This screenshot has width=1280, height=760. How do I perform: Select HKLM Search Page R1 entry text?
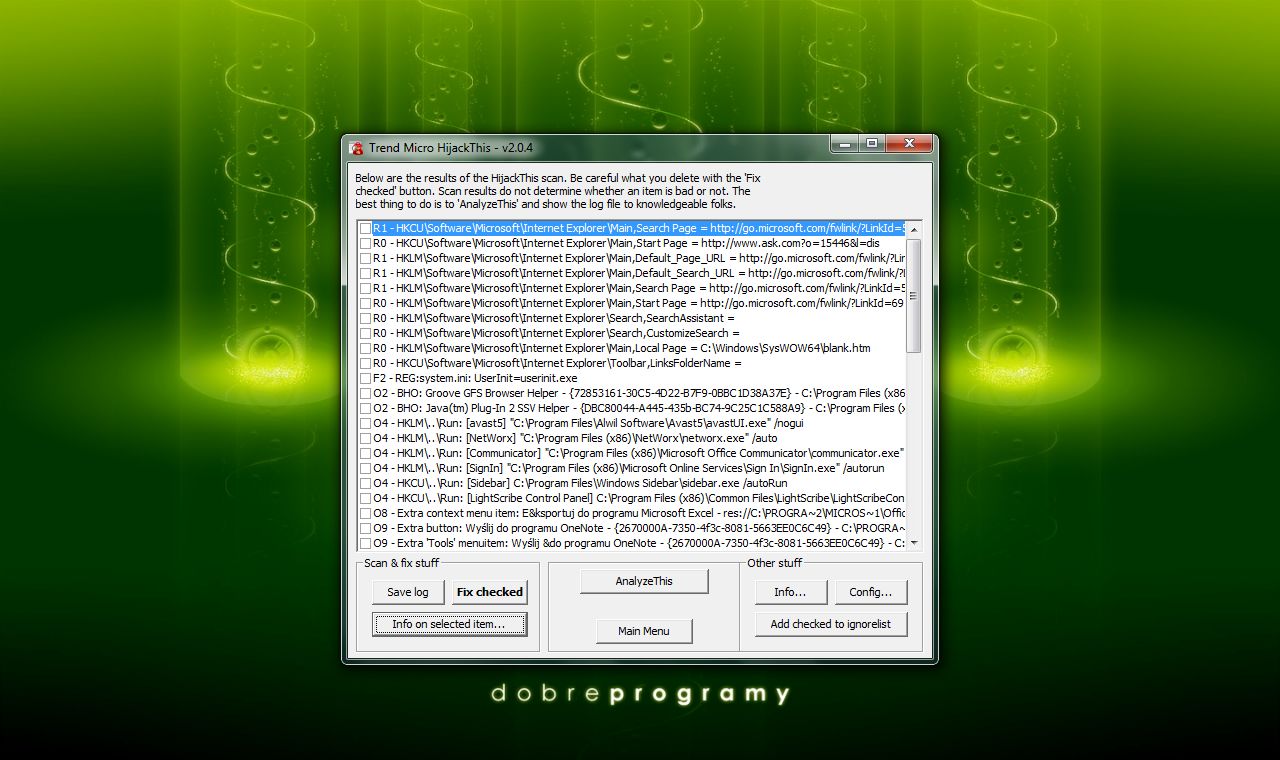click(639, 288)
